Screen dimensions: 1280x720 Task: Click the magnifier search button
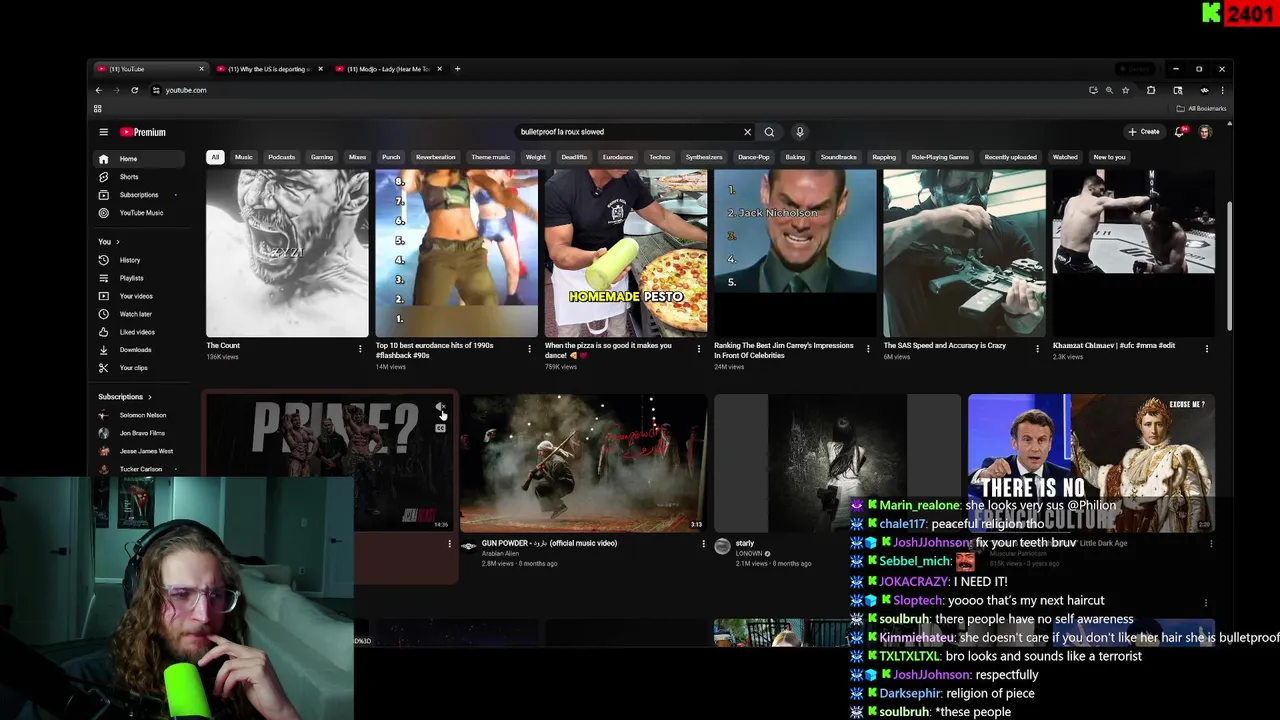click(769, 132)
